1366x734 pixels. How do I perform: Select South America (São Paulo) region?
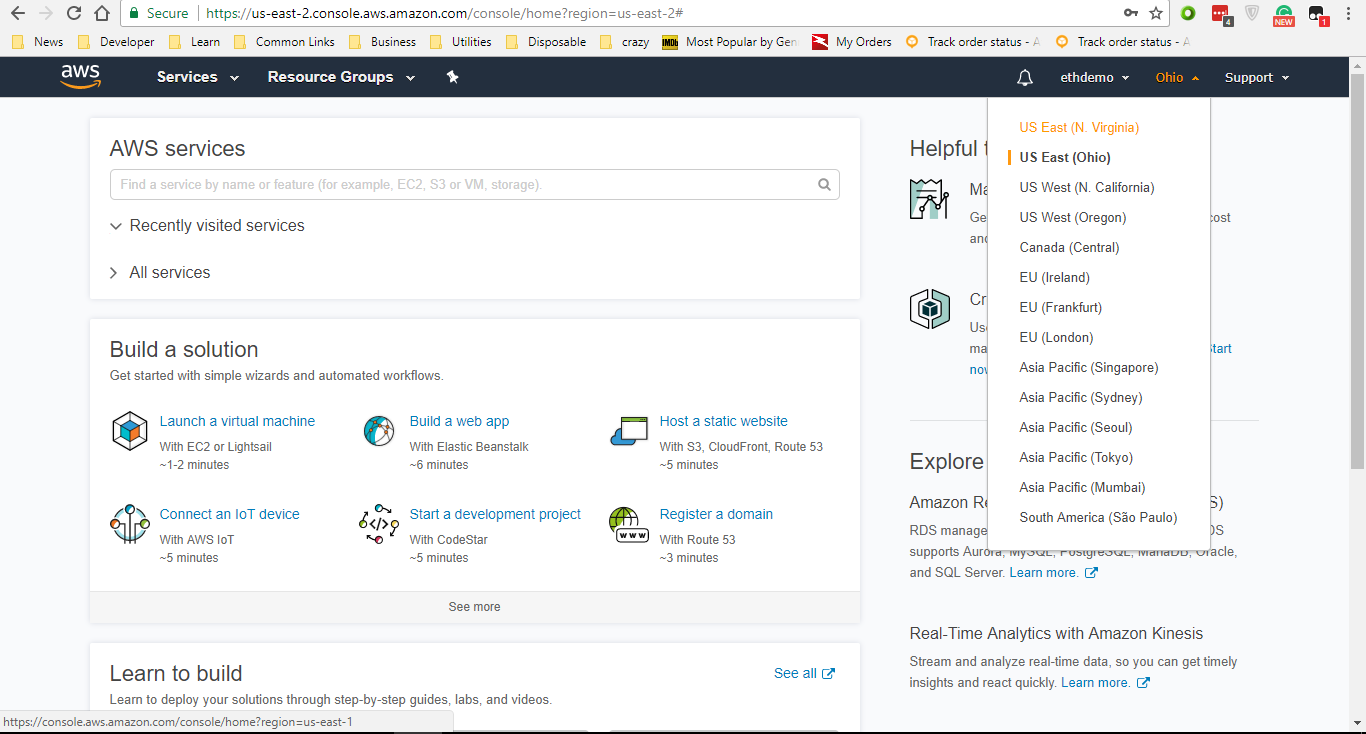(1098, 517)
